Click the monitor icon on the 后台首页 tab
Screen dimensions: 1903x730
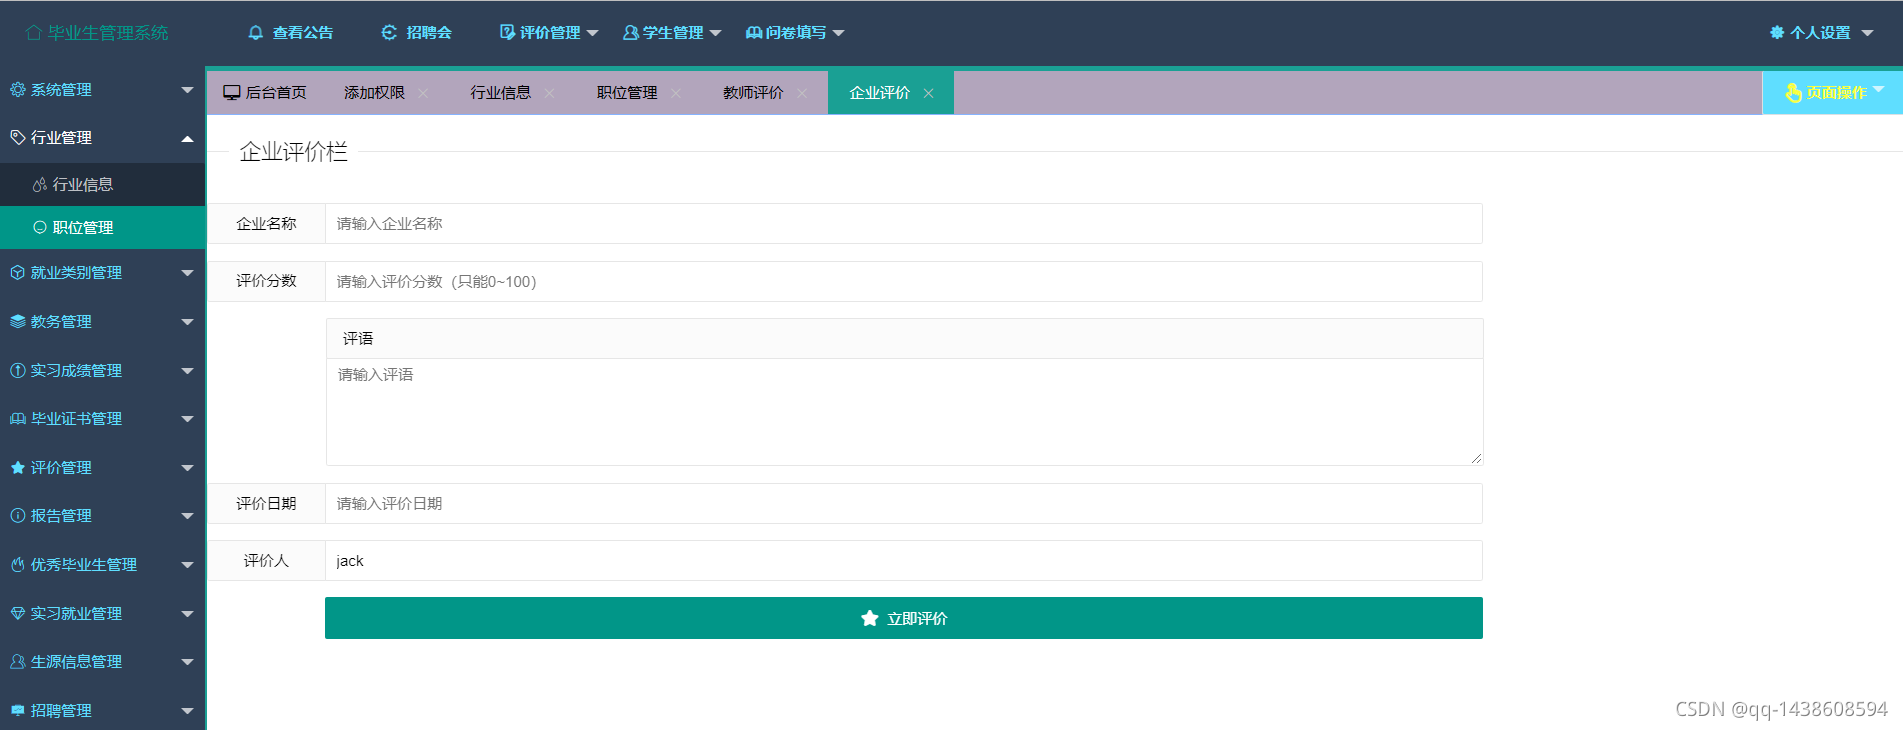[x=232, y=93]
